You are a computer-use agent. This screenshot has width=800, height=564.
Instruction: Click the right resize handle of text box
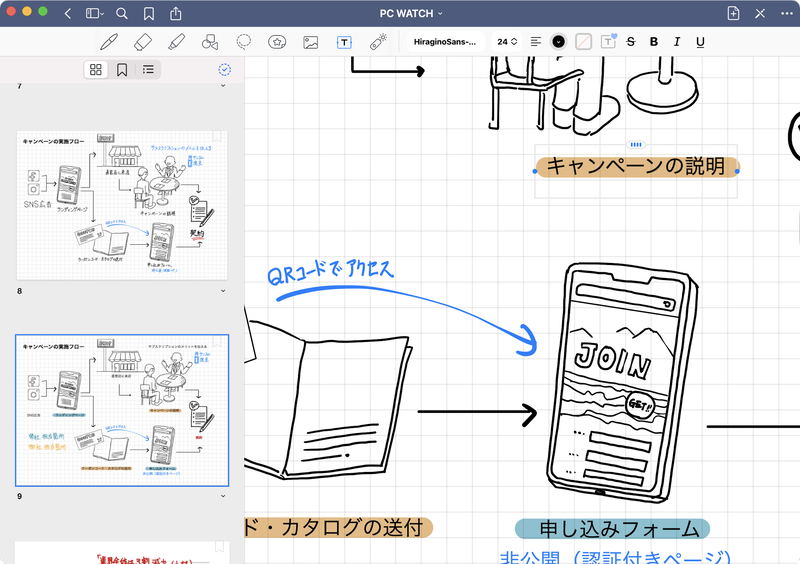click(737, 171)
